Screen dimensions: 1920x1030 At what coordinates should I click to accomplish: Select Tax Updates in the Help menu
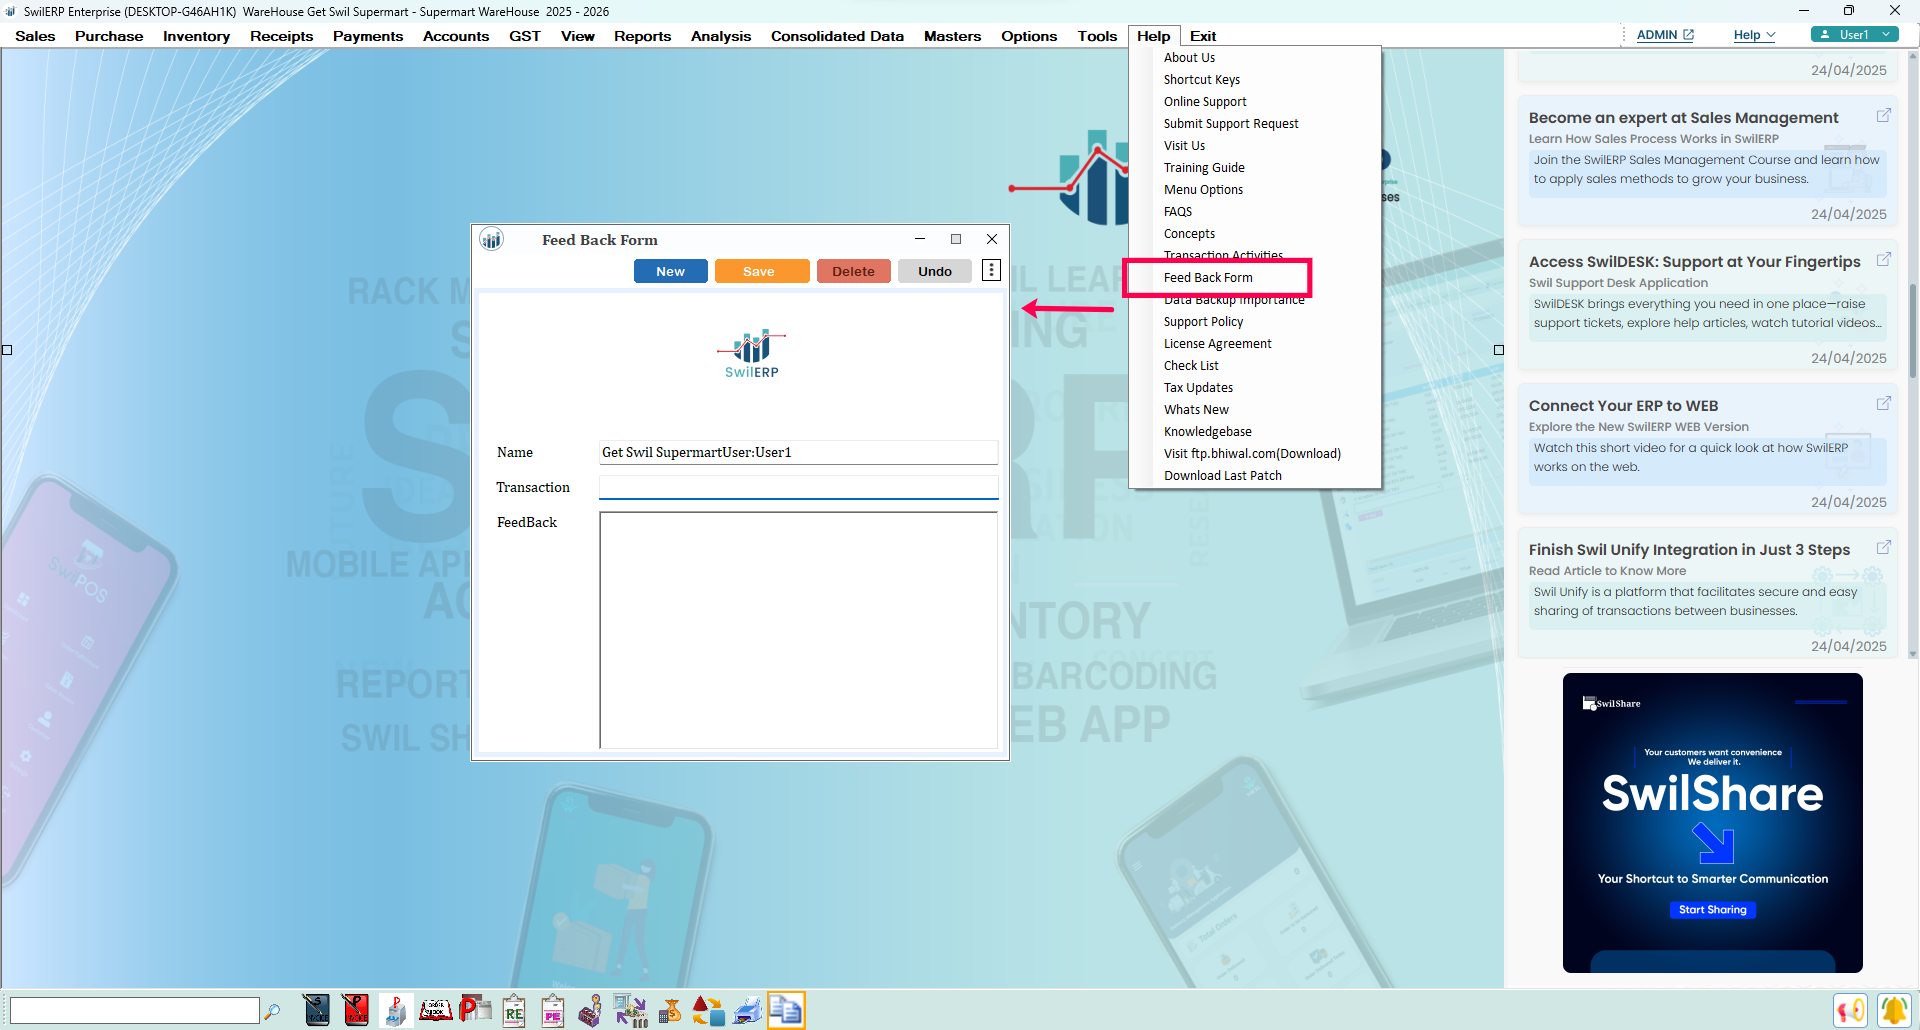[x=1198, y=388]
